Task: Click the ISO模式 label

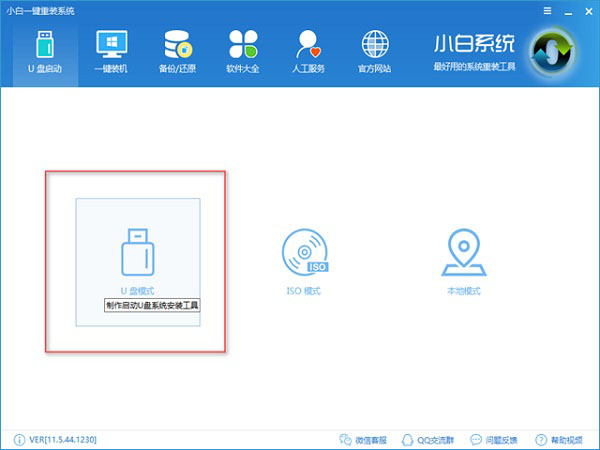Action: tap(304, 291)
